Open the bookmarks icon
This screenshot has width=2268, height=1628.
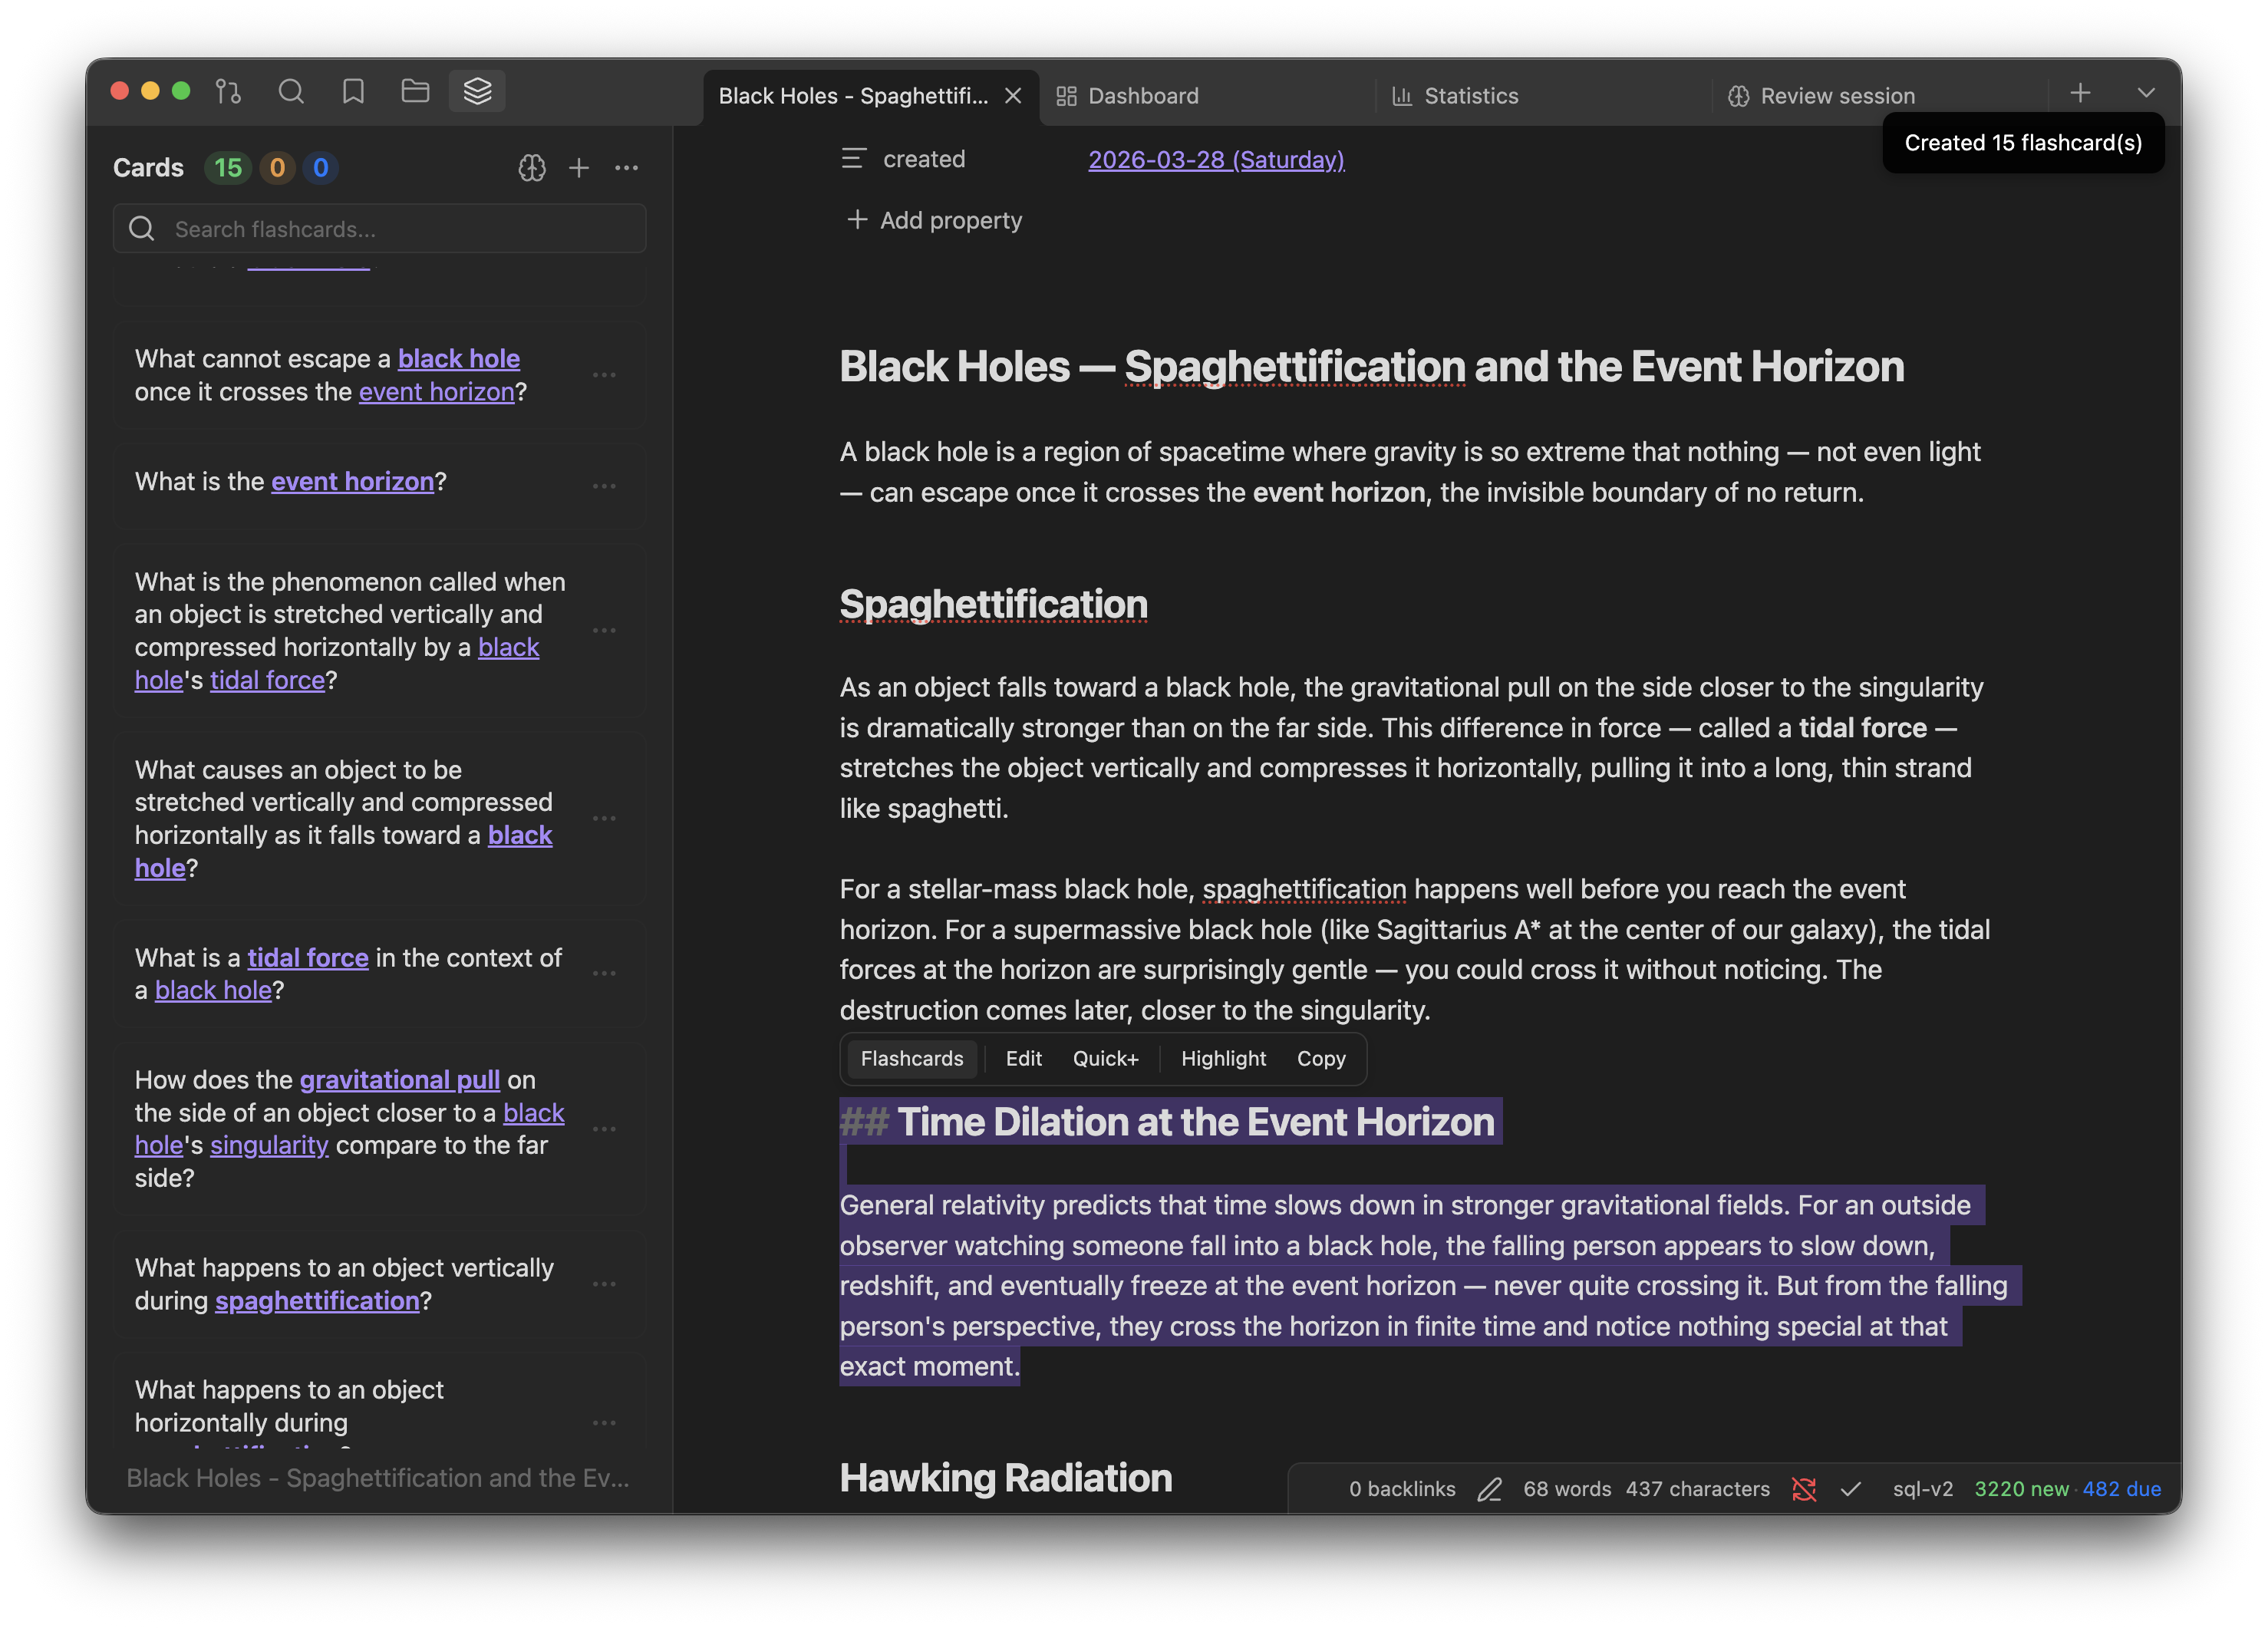[x=353, y=92]
